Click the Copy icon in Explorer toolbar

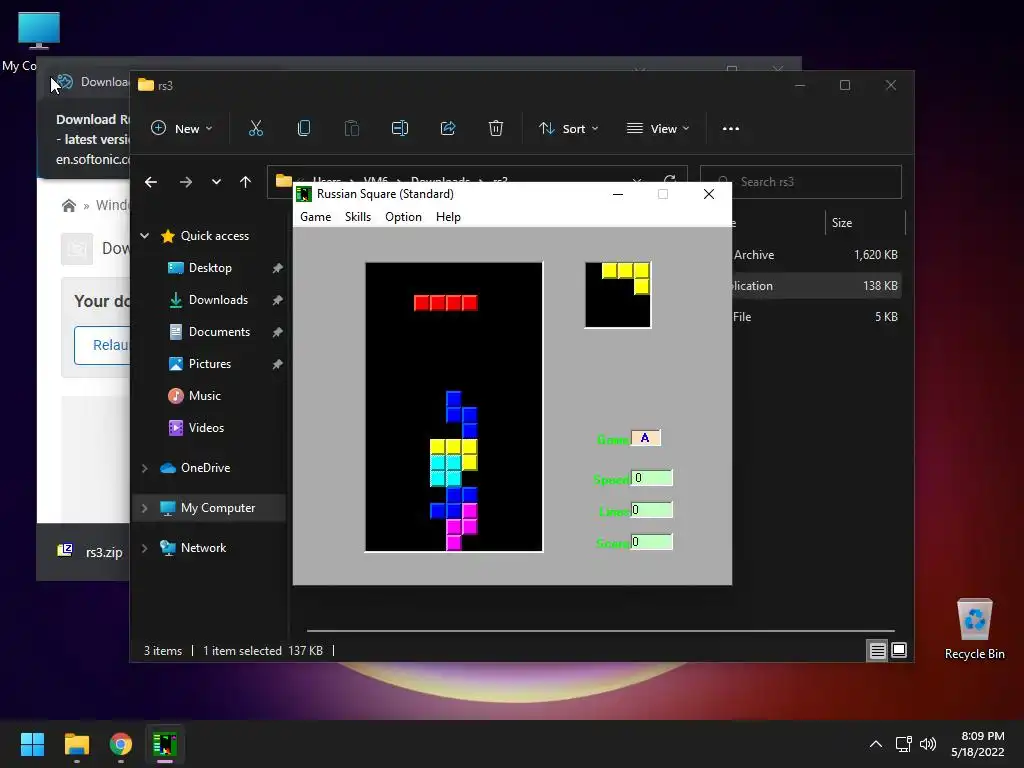(x=304, y=129)
